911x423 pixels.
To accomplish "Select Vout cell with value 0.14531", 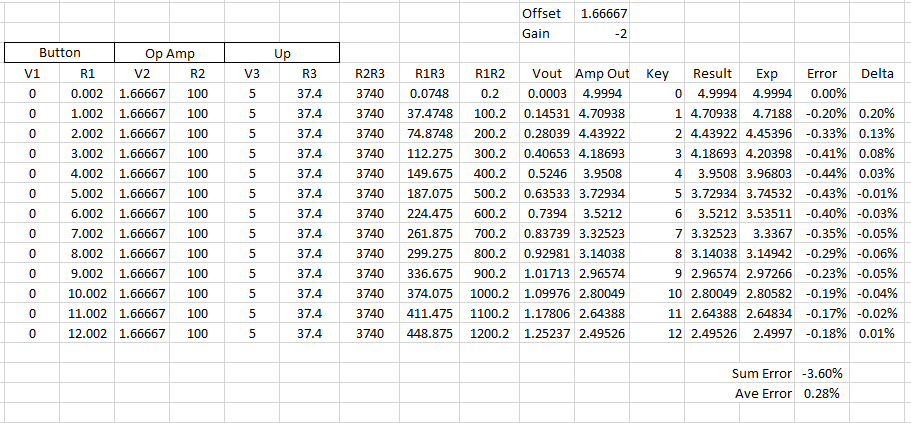I will pos(547,114).
